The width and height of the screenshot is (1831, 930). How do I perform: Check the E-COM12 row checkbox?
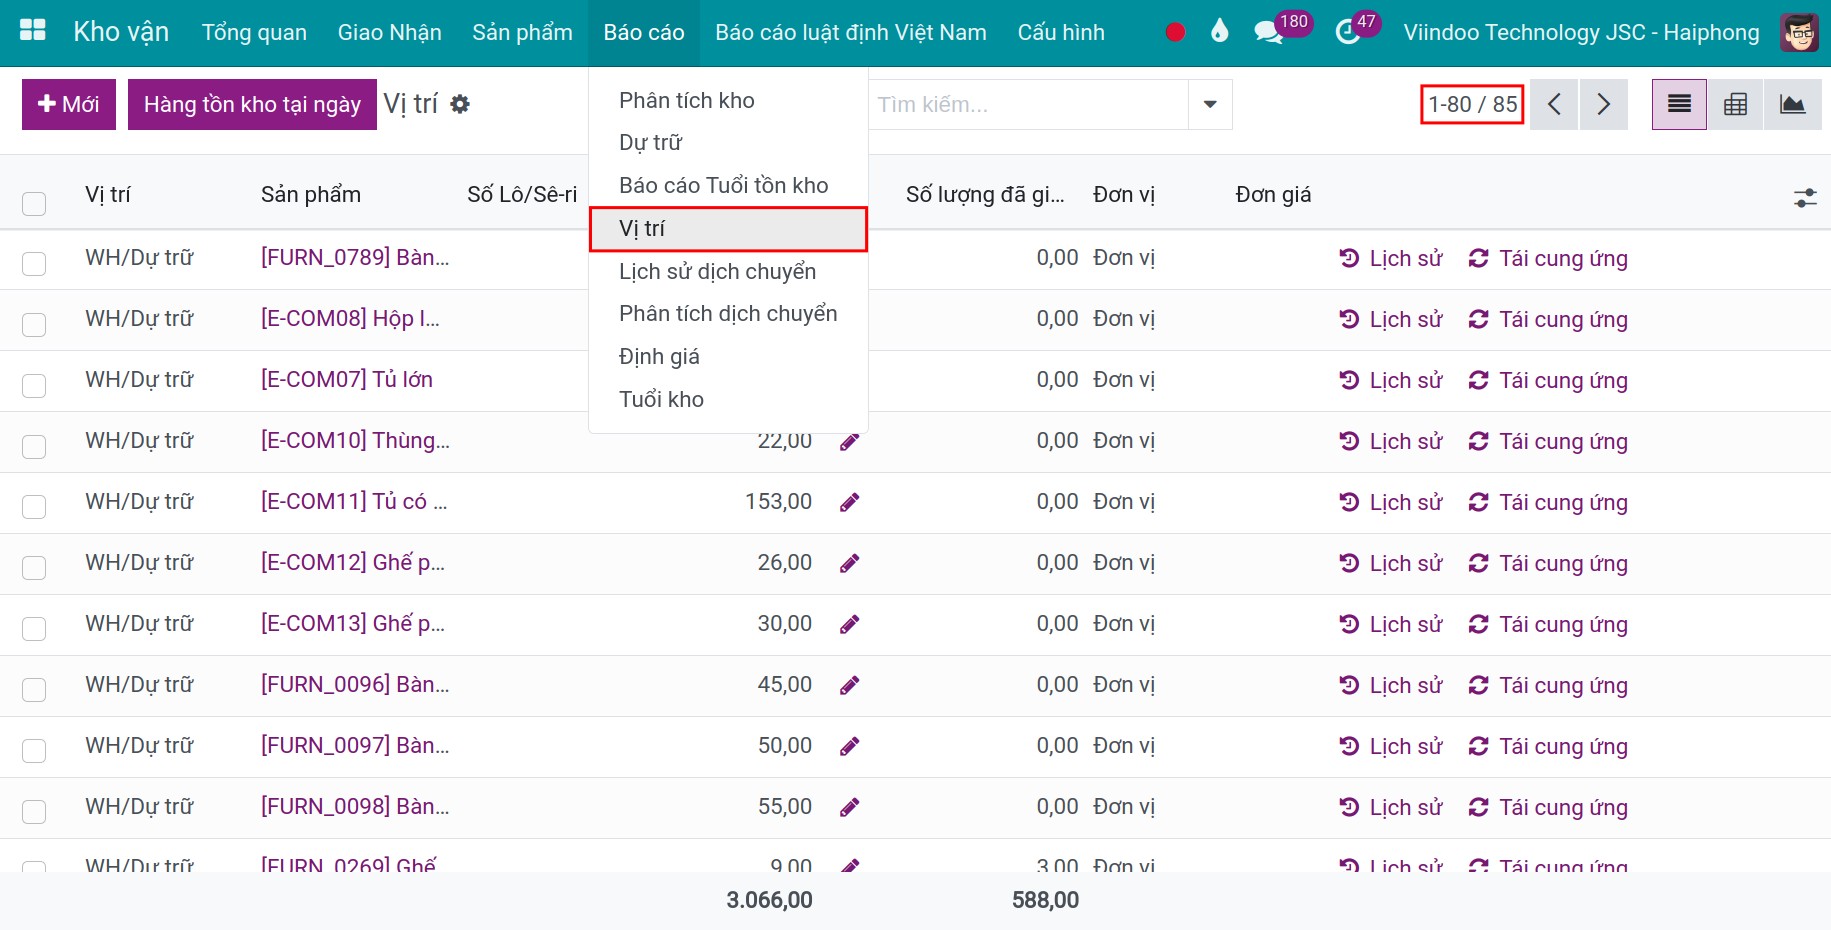34,567
